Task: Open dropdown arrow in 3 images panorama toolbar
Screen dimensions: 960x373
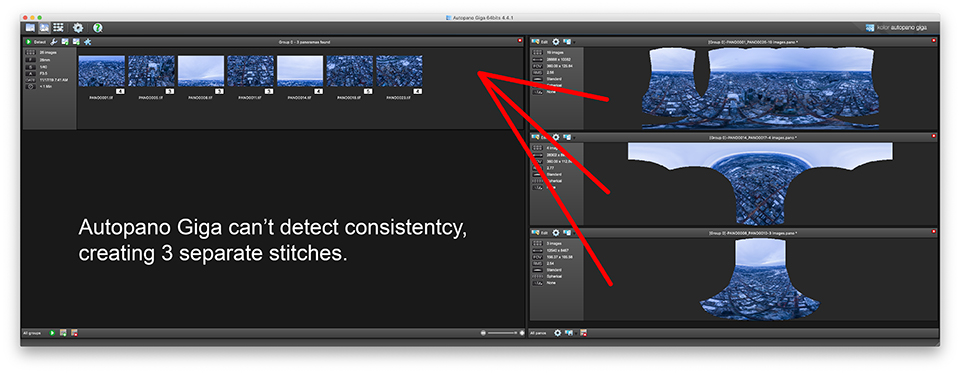Action: (573, 233)
